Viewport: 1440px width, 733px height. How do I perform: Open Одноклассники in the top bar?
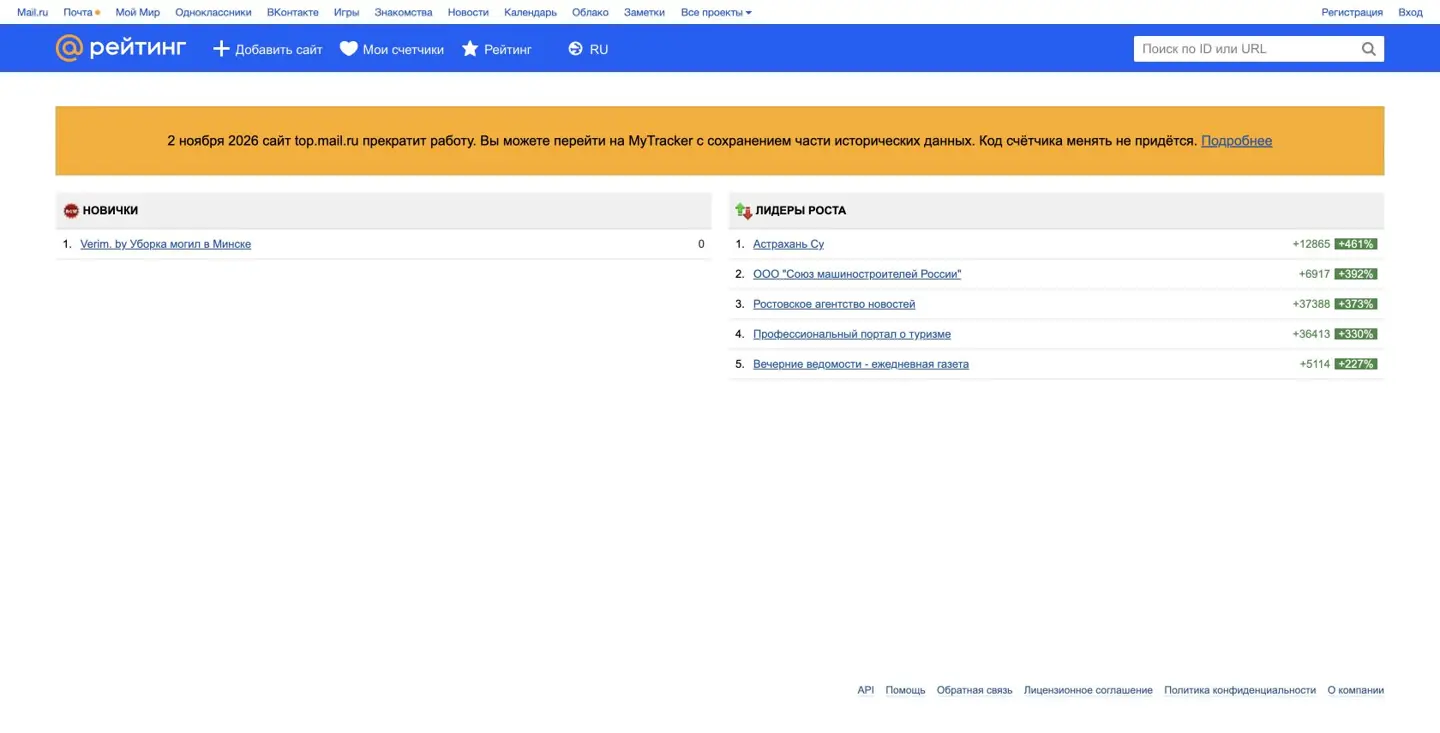(213, 13)
